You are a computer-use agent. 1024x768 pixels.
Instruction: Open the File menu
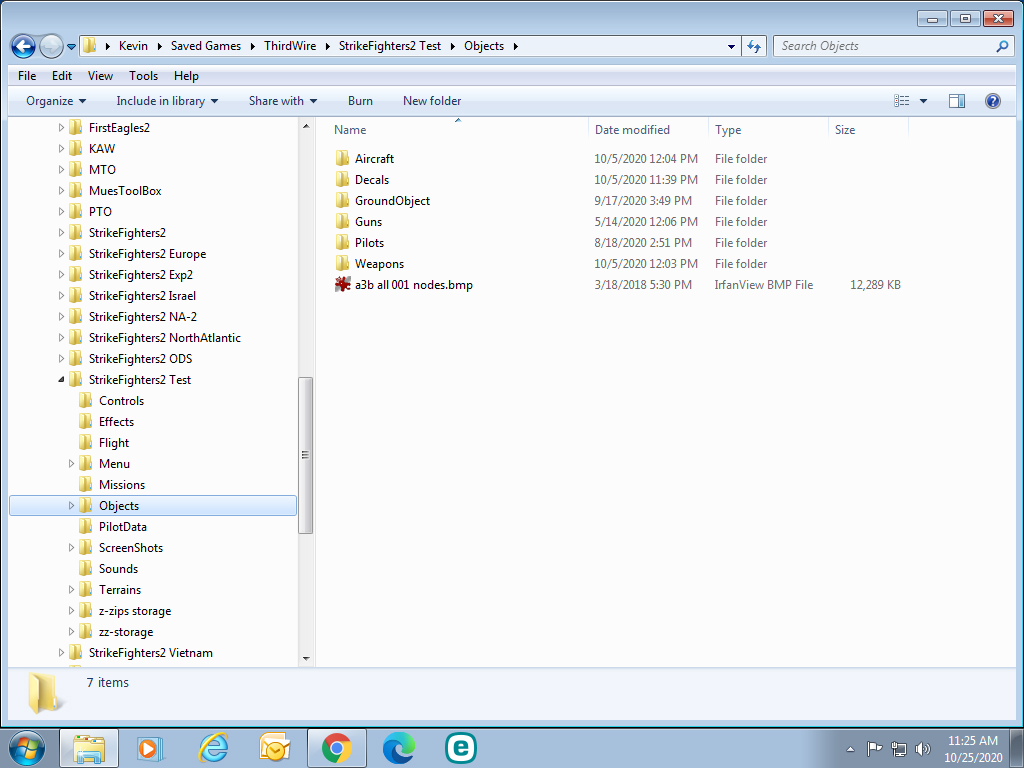[27, 76]
